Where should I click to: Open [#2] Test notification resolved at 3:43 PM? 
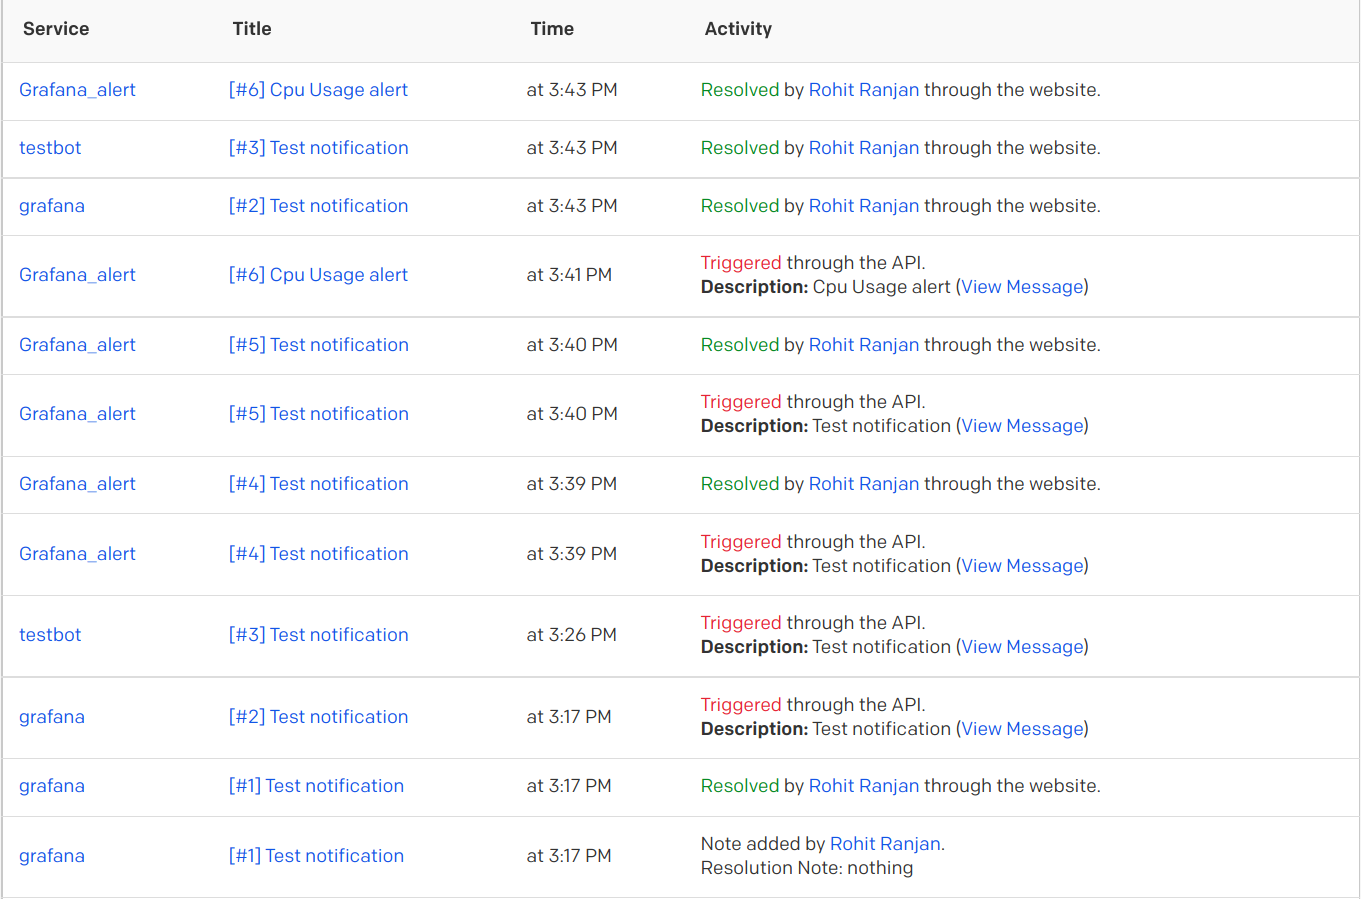(x=318, y=206)
